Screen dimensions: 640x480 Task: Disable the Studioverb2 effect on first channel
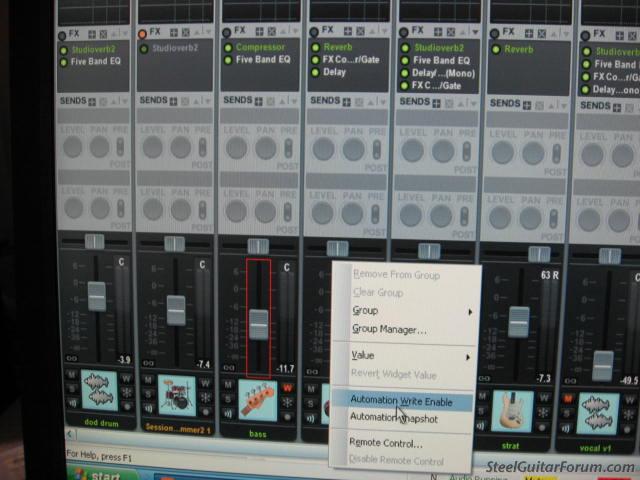coord(63,48)
